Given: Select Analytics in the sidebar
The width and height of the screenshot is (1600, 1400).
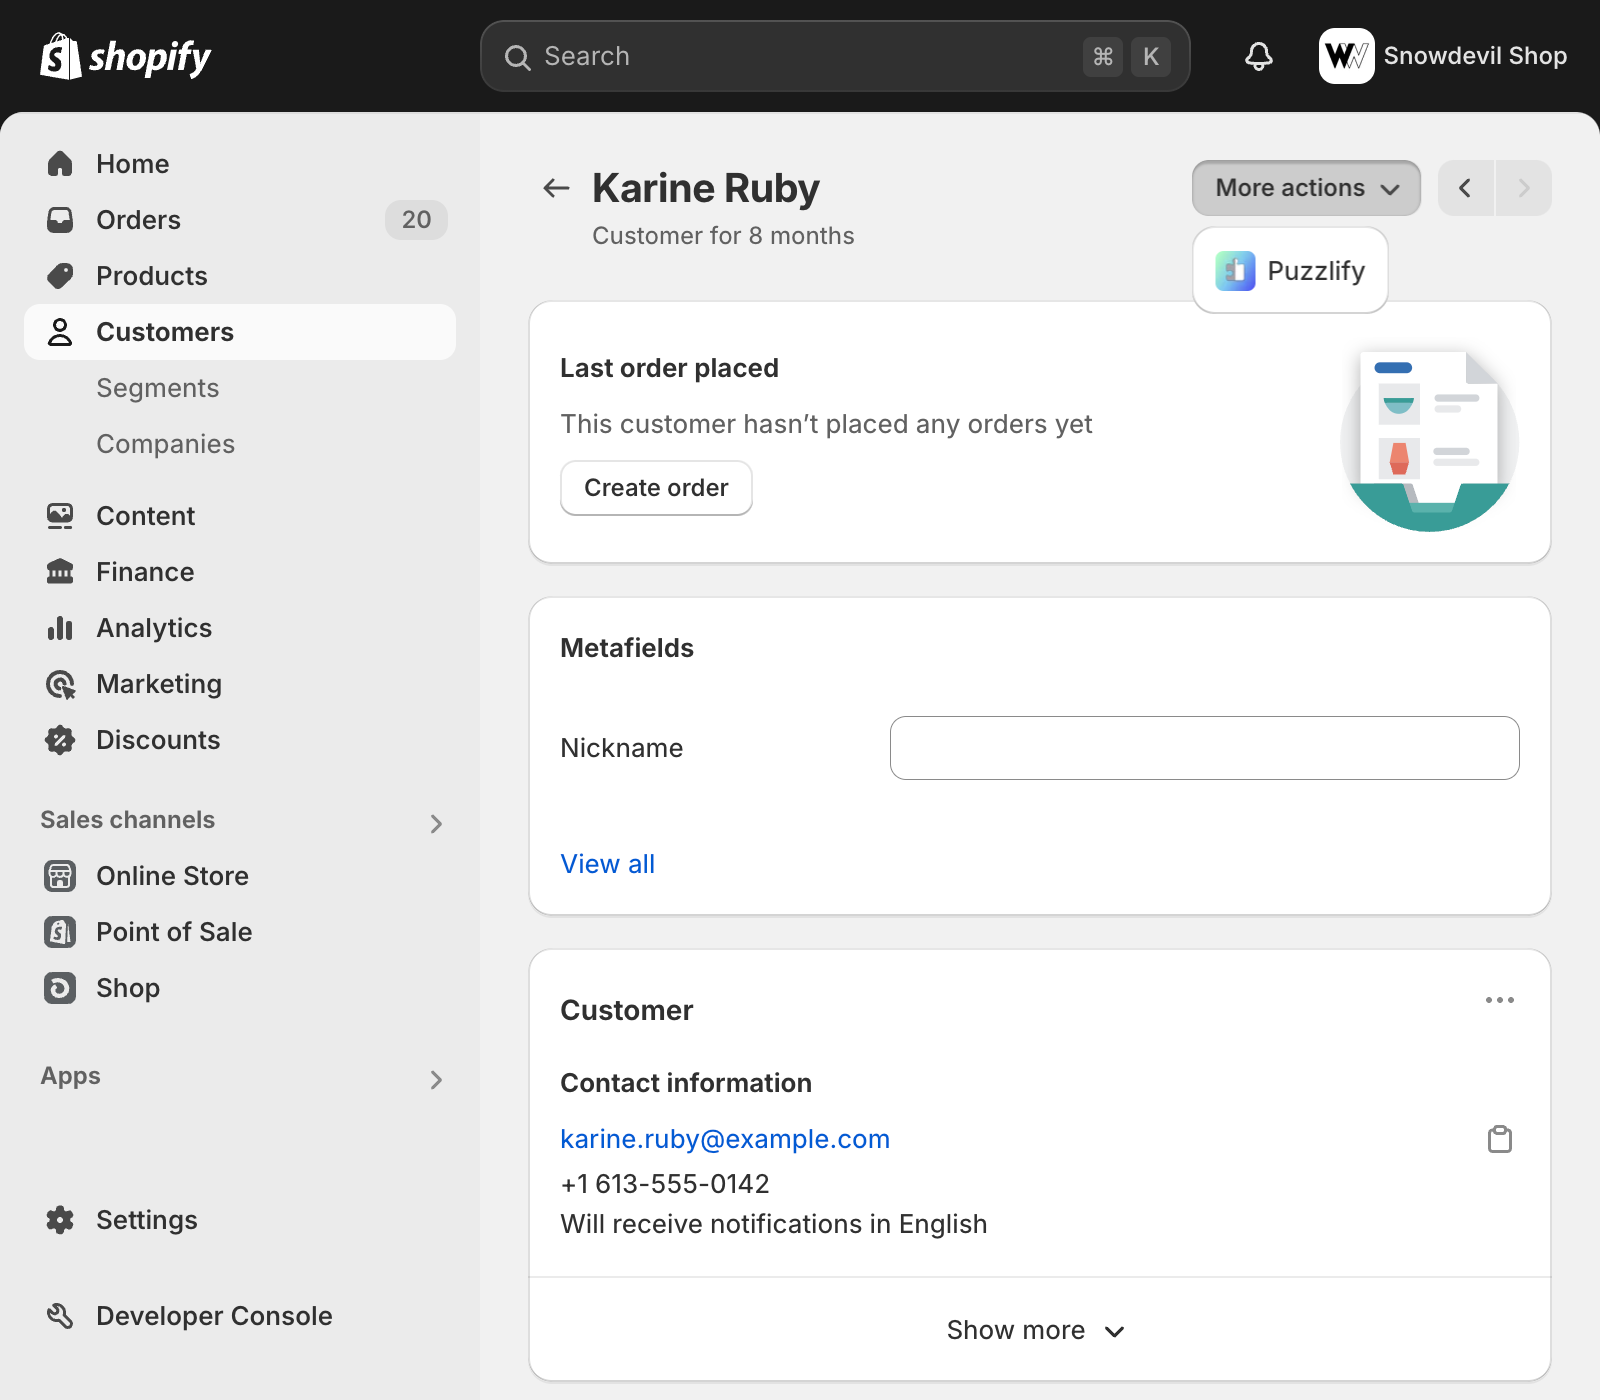Looking at the screenshot, I should coord(154,628).
